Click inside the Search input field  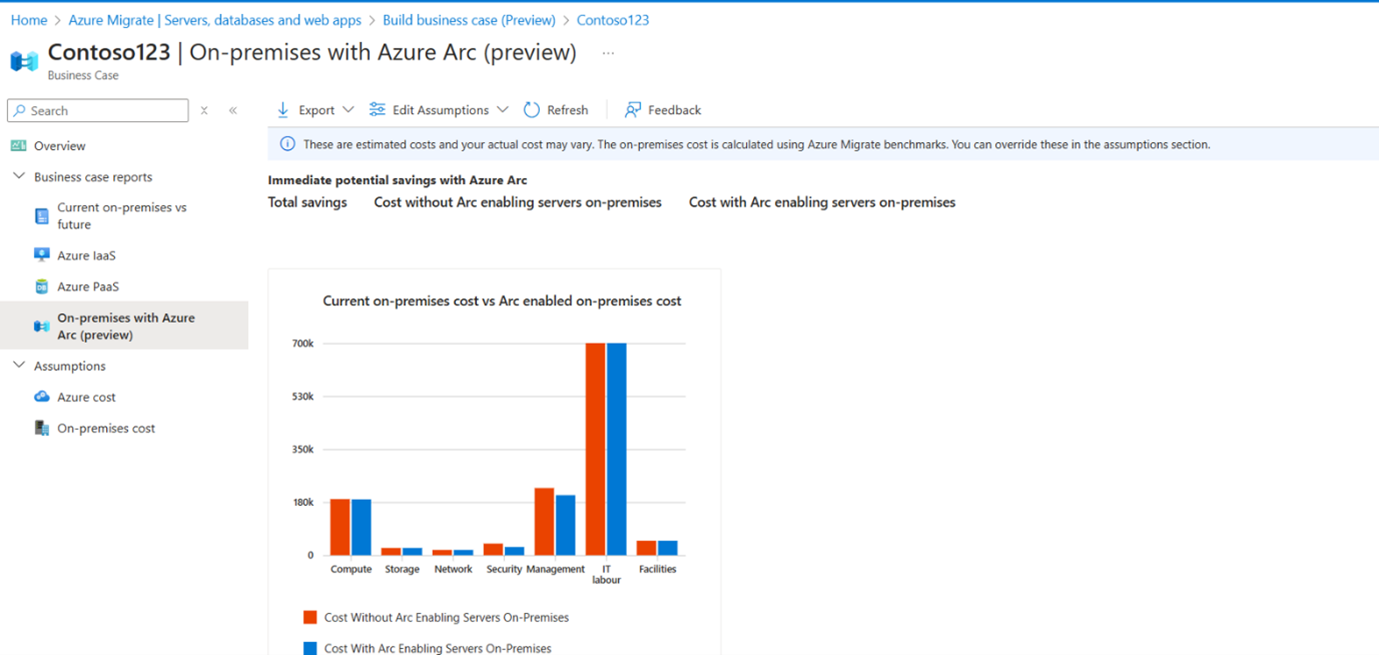98,110
